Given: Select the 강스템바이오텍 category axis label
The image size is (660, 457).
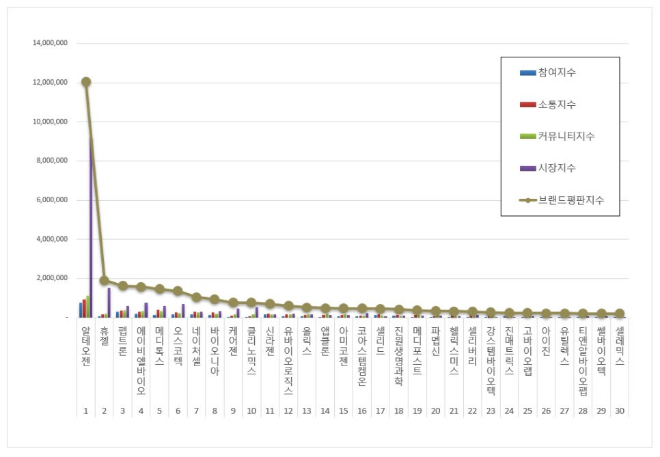Looking at the screenshot, I should point(490,353).
